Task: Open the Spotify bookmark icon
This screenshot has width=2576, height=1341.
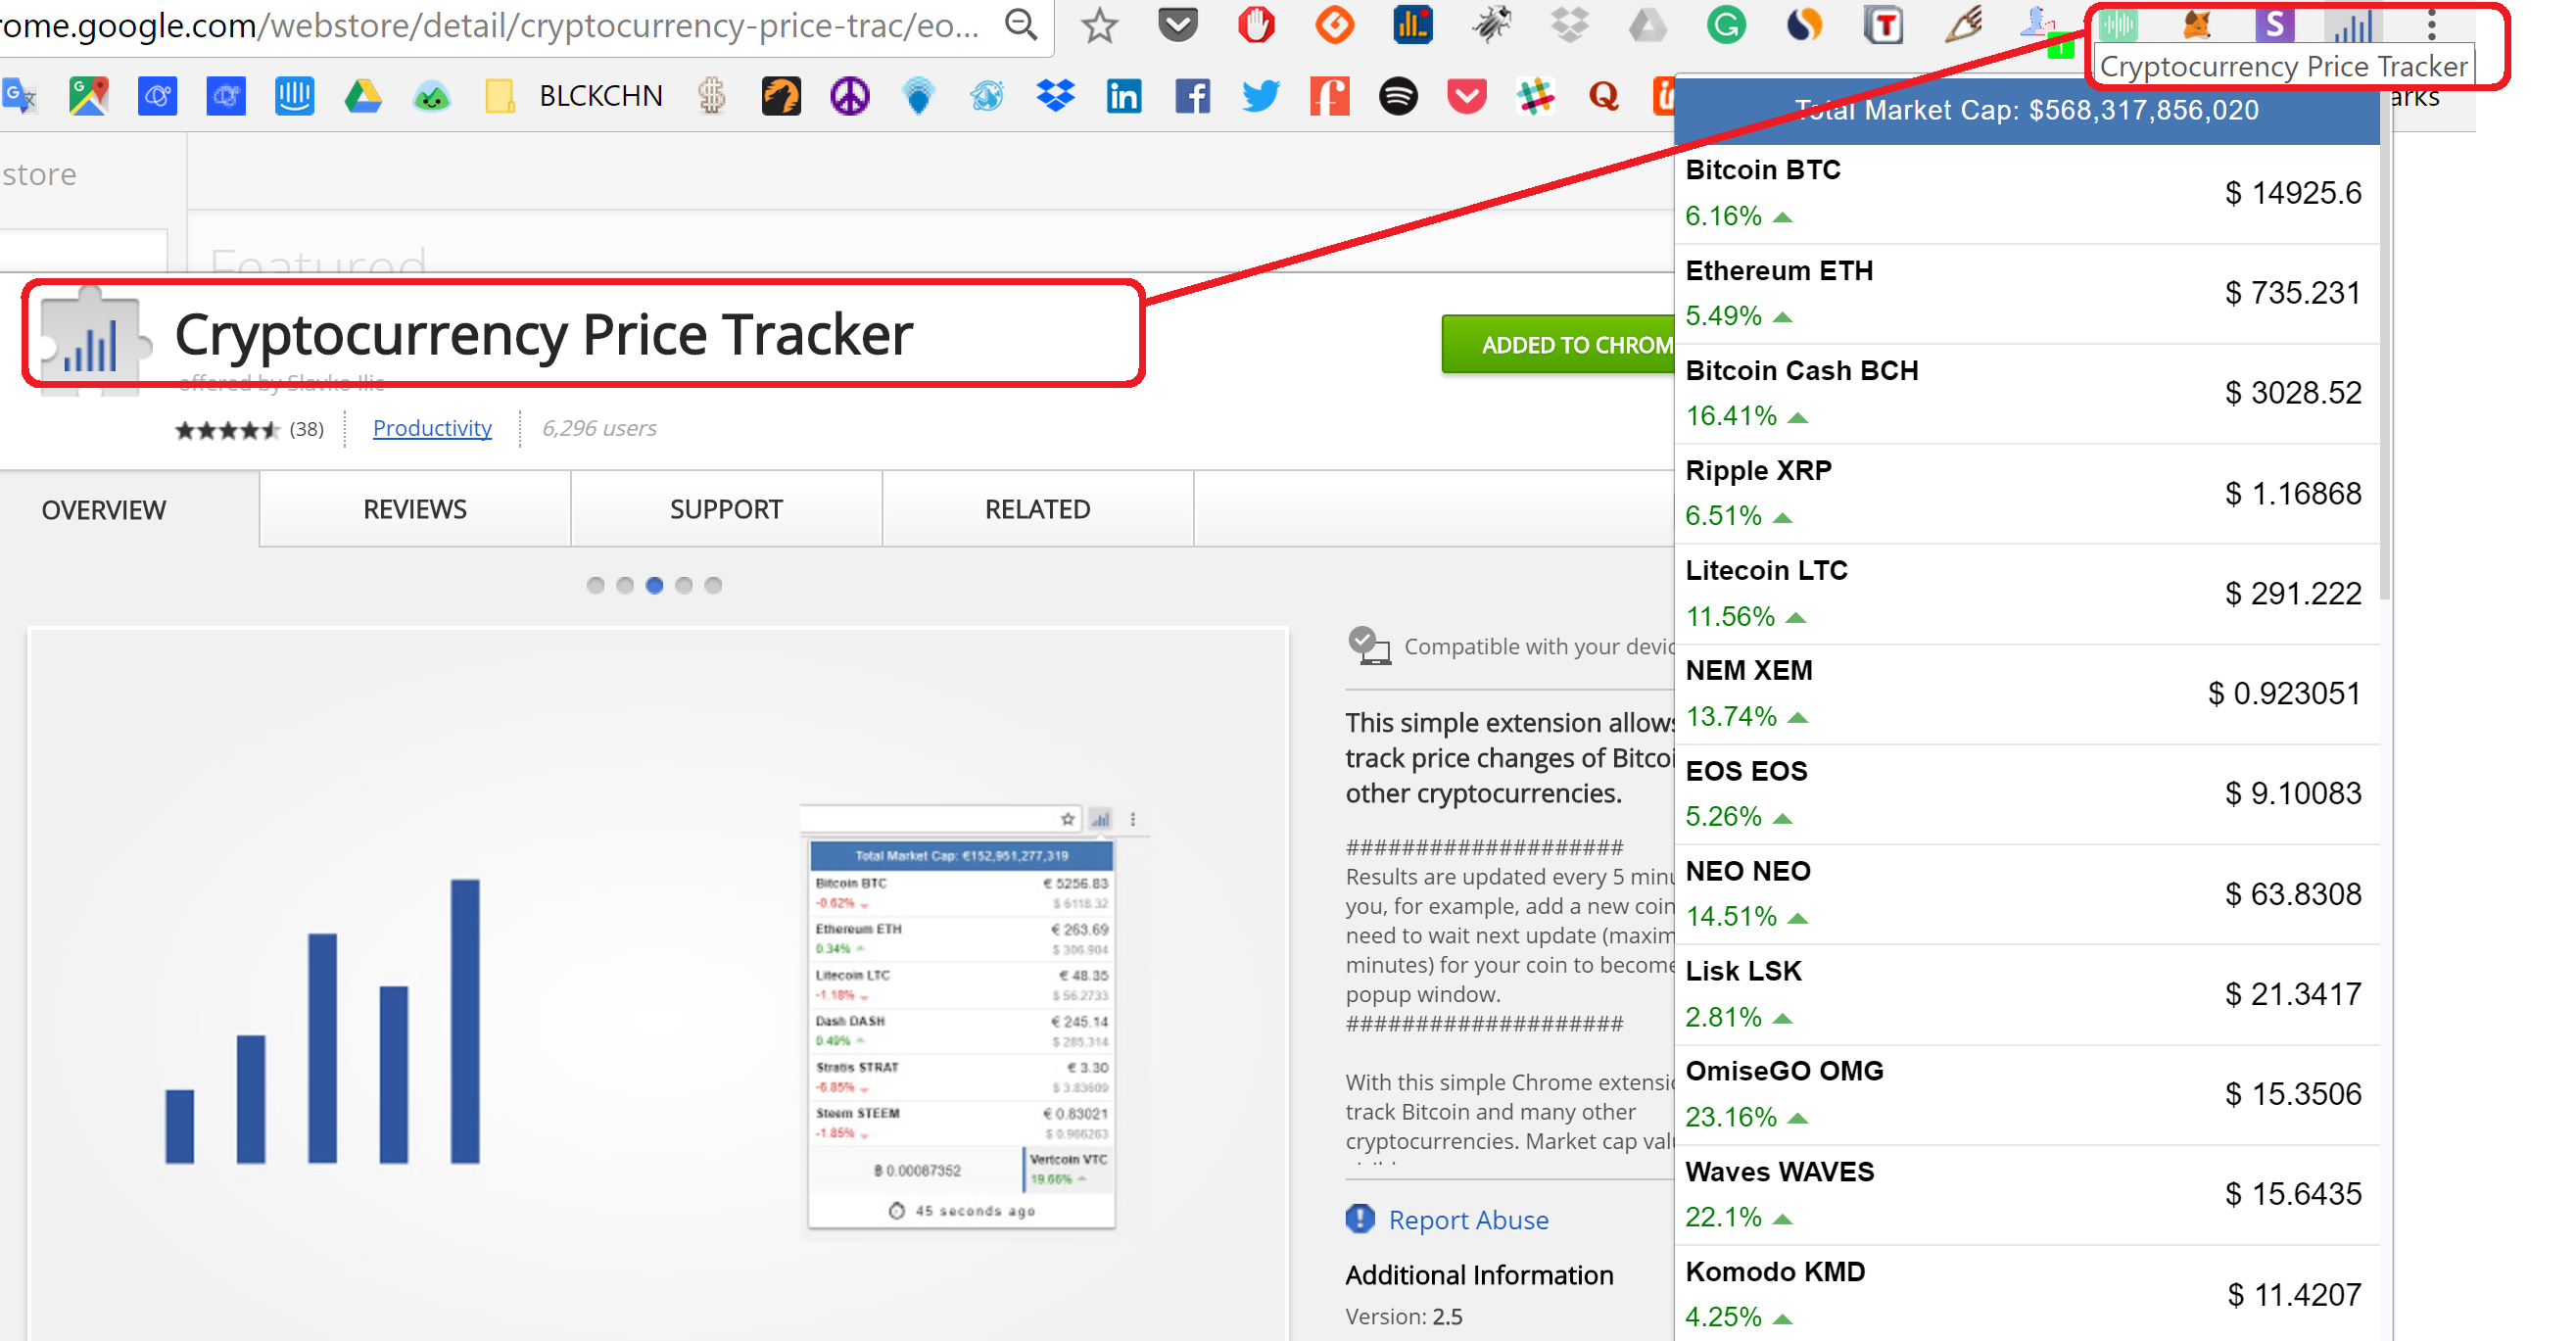Action: click(1397, 96)
